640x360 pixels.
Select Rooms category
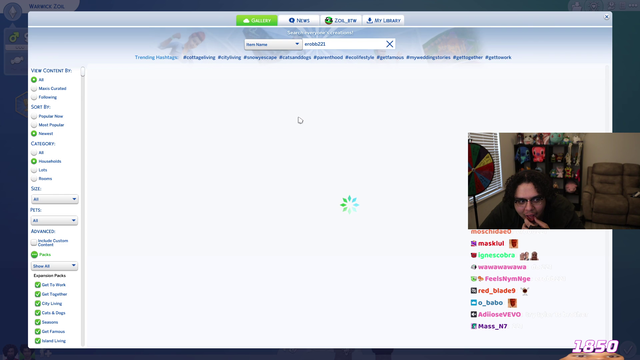click(x=34, y=179)
